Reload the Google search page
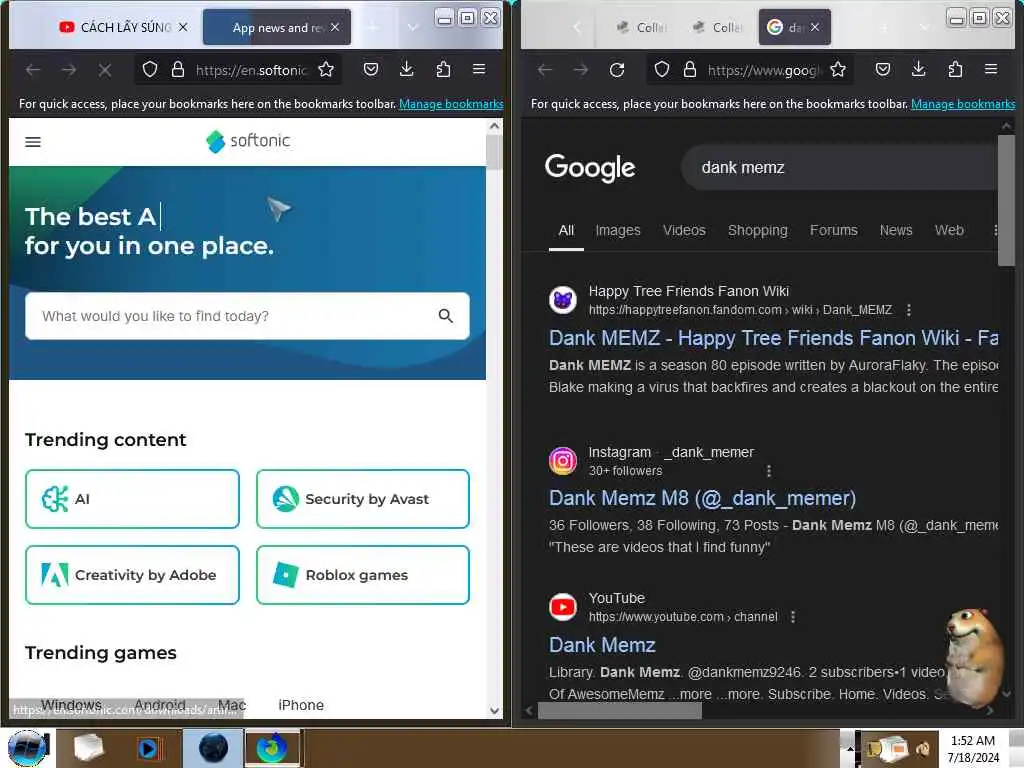 click(x=616, y=69)
